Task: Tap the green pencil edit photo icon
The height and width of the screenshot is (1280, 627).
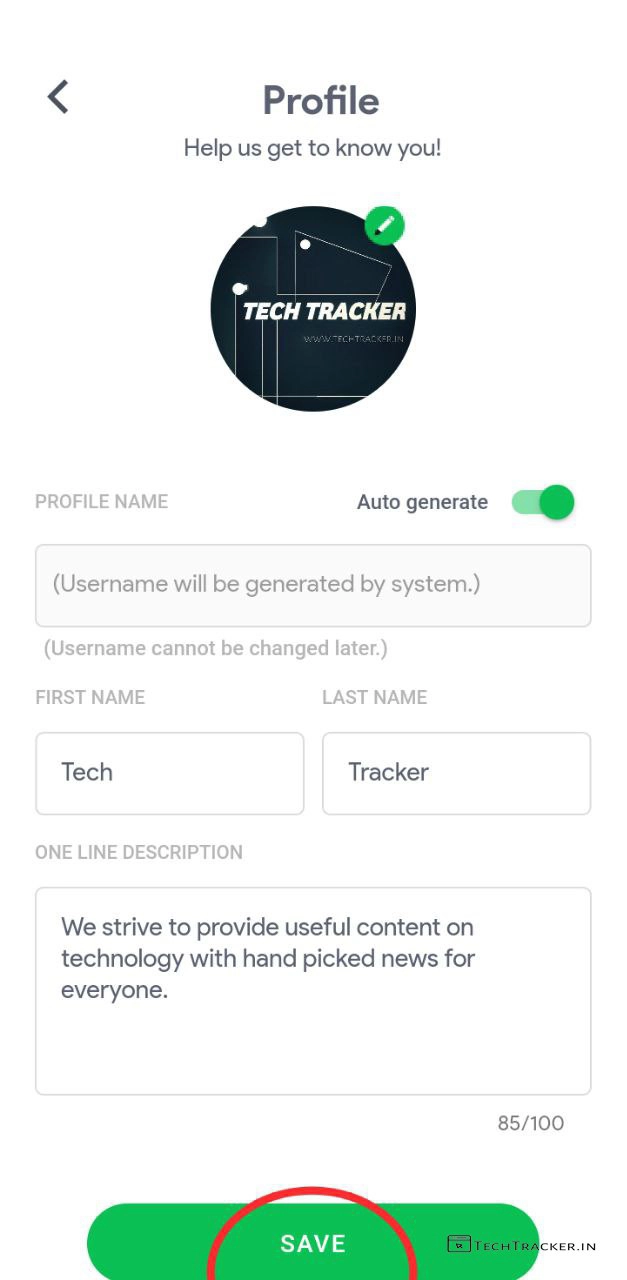Action: pos(384,226)
